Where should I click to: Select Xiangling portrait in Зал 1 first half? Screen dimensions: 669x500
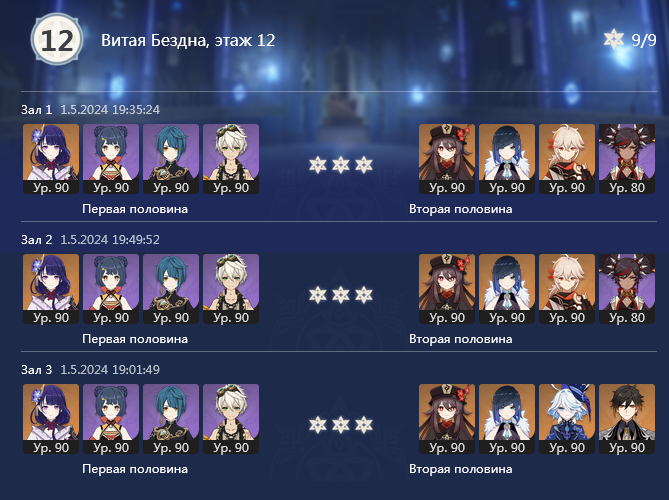pyautogui.click(x=111, y=159)
